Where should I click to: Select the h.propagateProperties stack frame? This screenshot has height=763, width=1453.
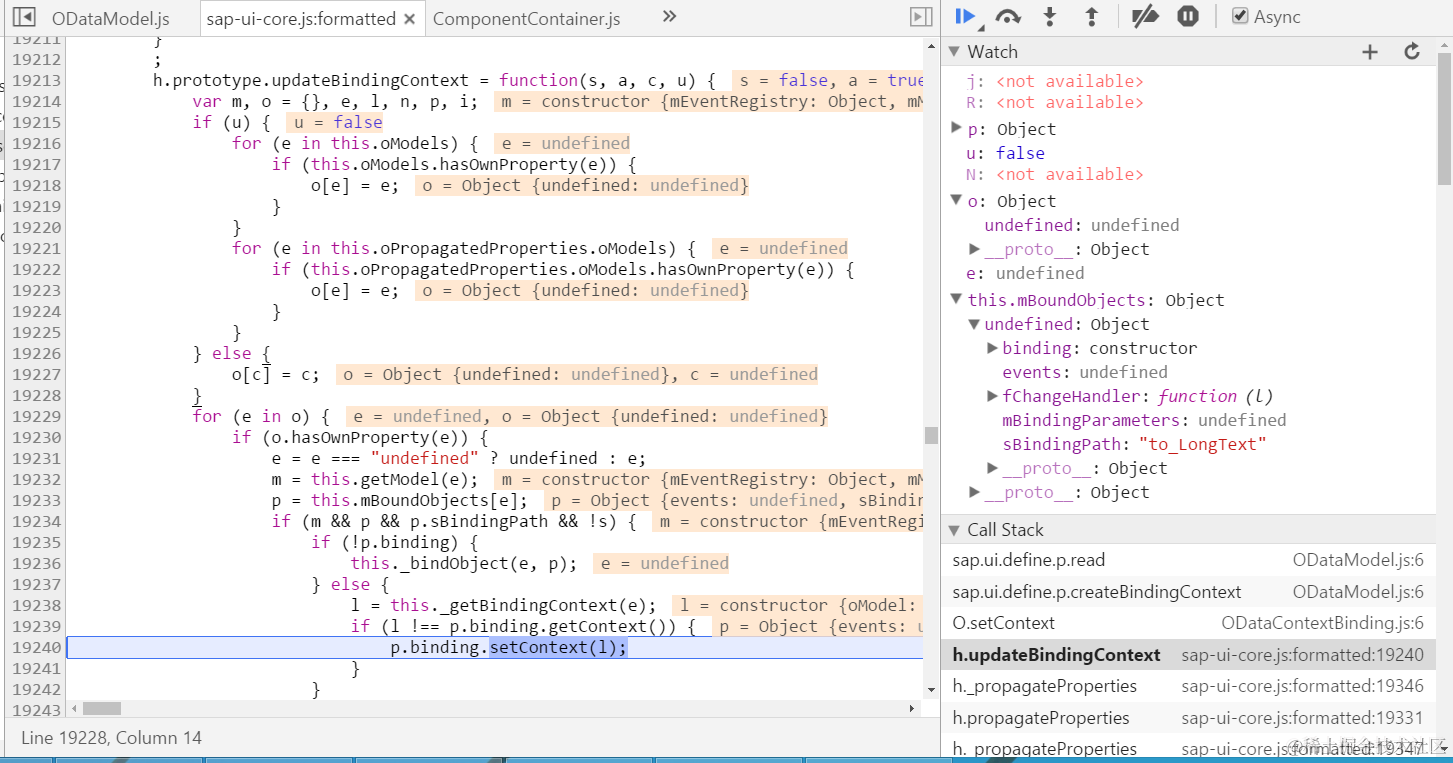[1188, 718]
